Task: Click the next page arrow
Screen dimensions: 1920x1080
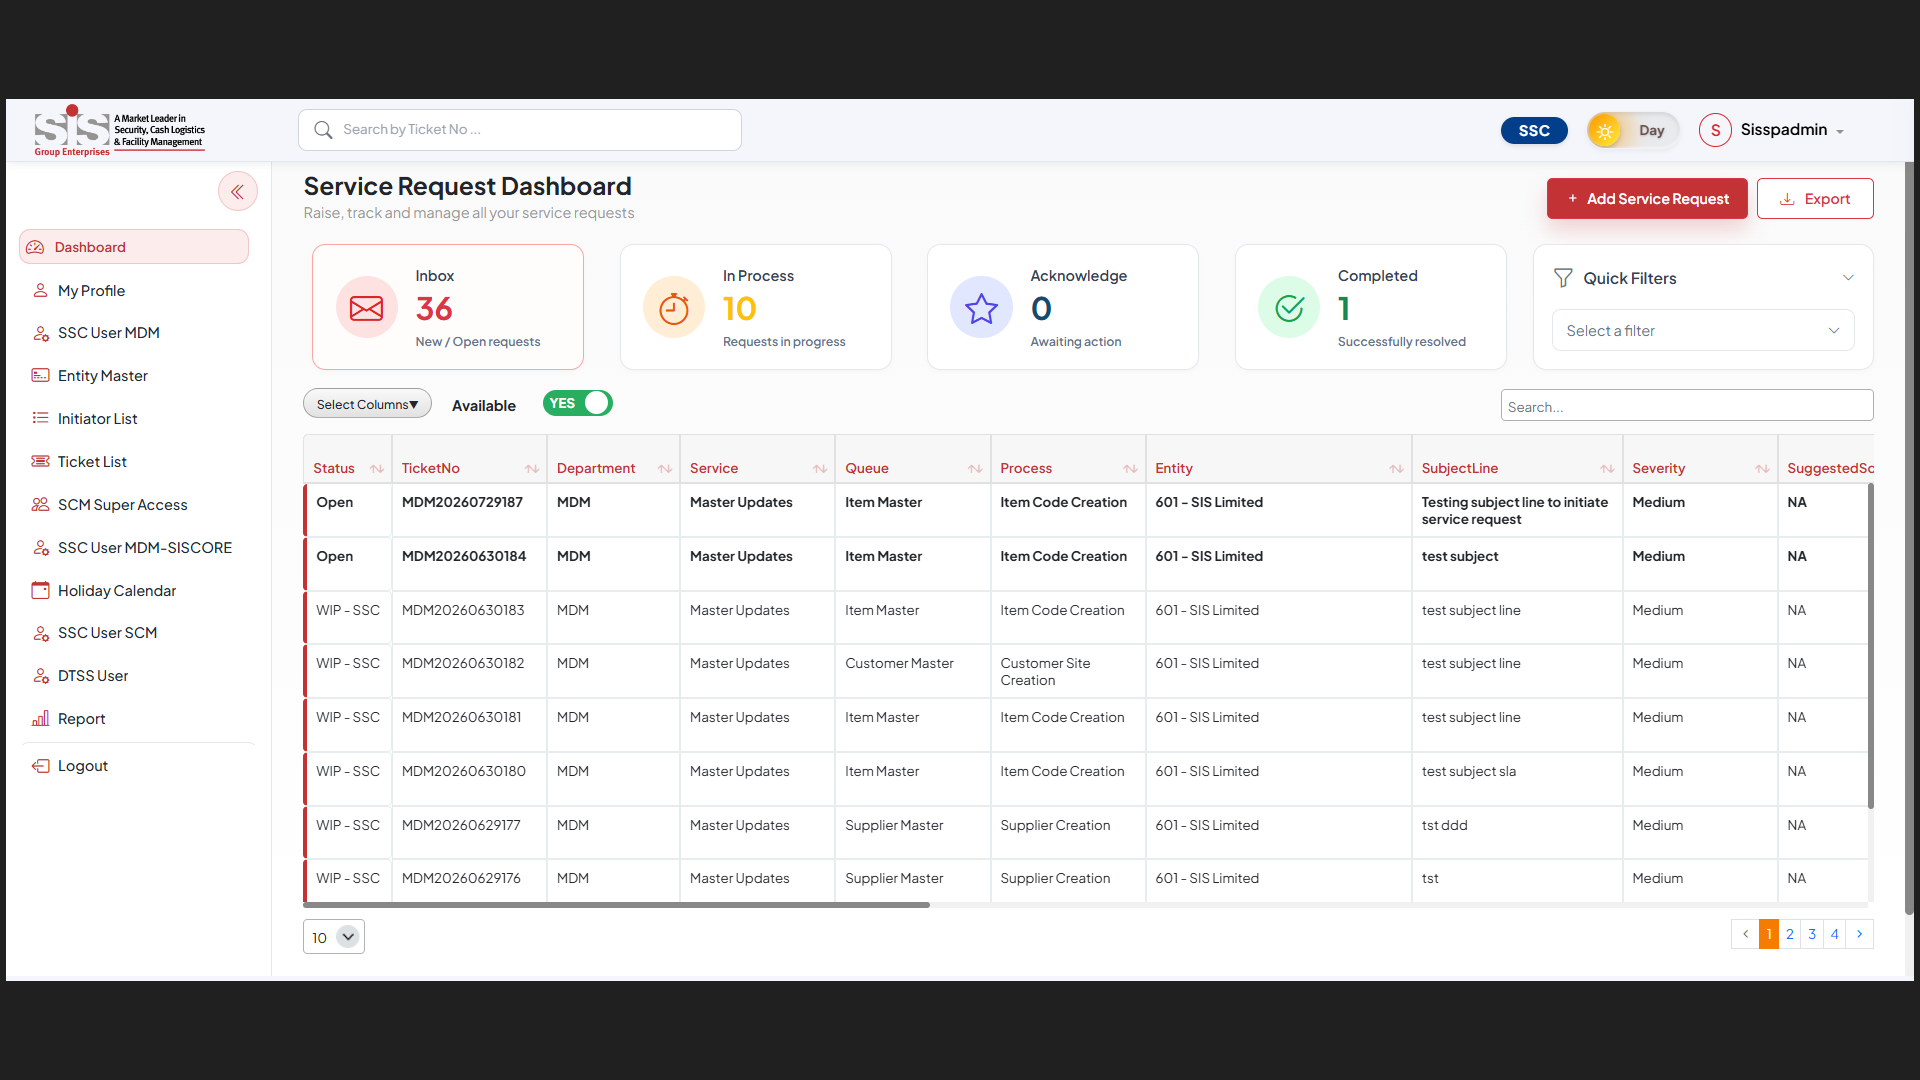Action: click(x=1860, y=934)
